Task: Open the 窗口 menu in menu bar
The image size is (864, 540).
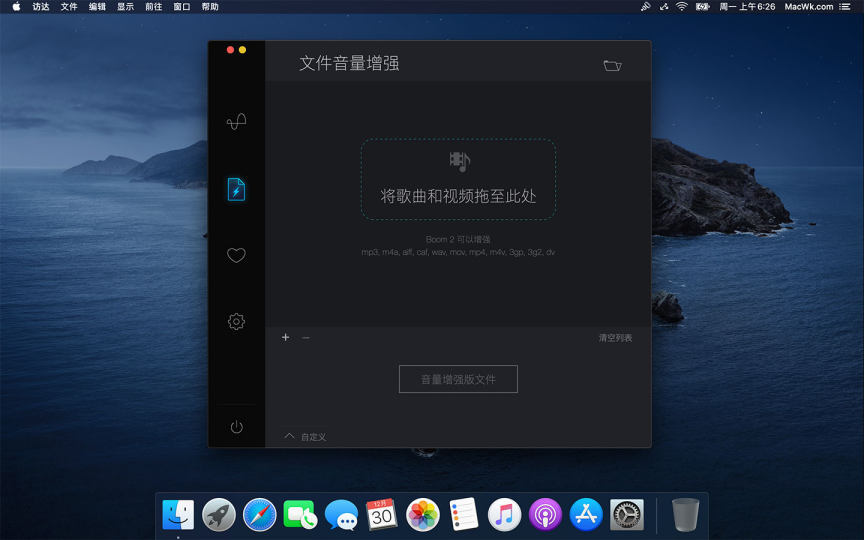Action: click(x=181, y=7)
